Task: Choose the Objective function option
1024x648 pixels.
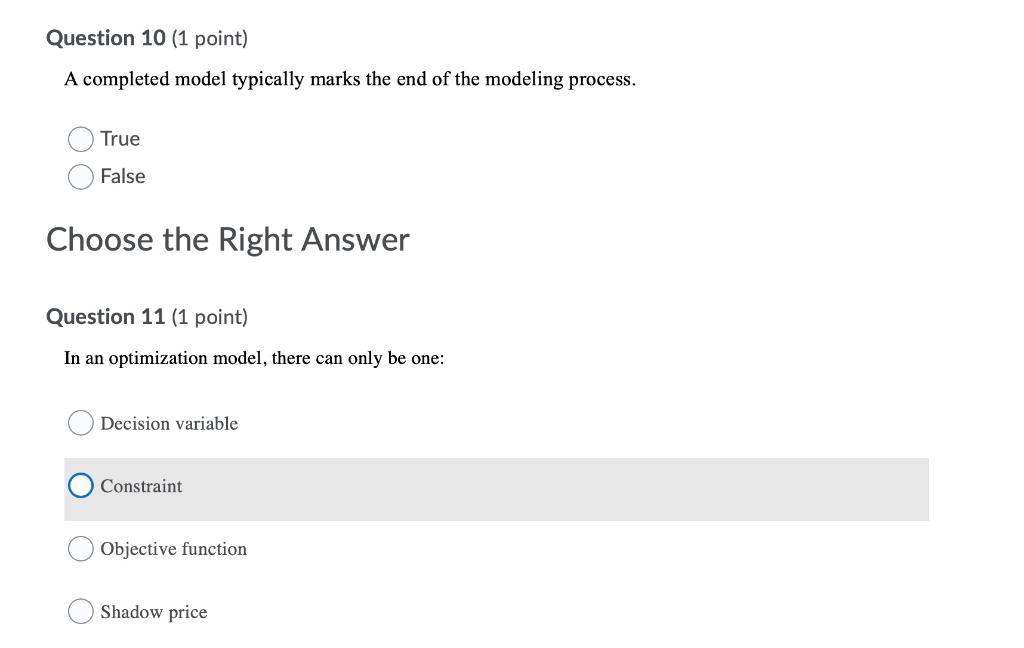Action: 80,548
